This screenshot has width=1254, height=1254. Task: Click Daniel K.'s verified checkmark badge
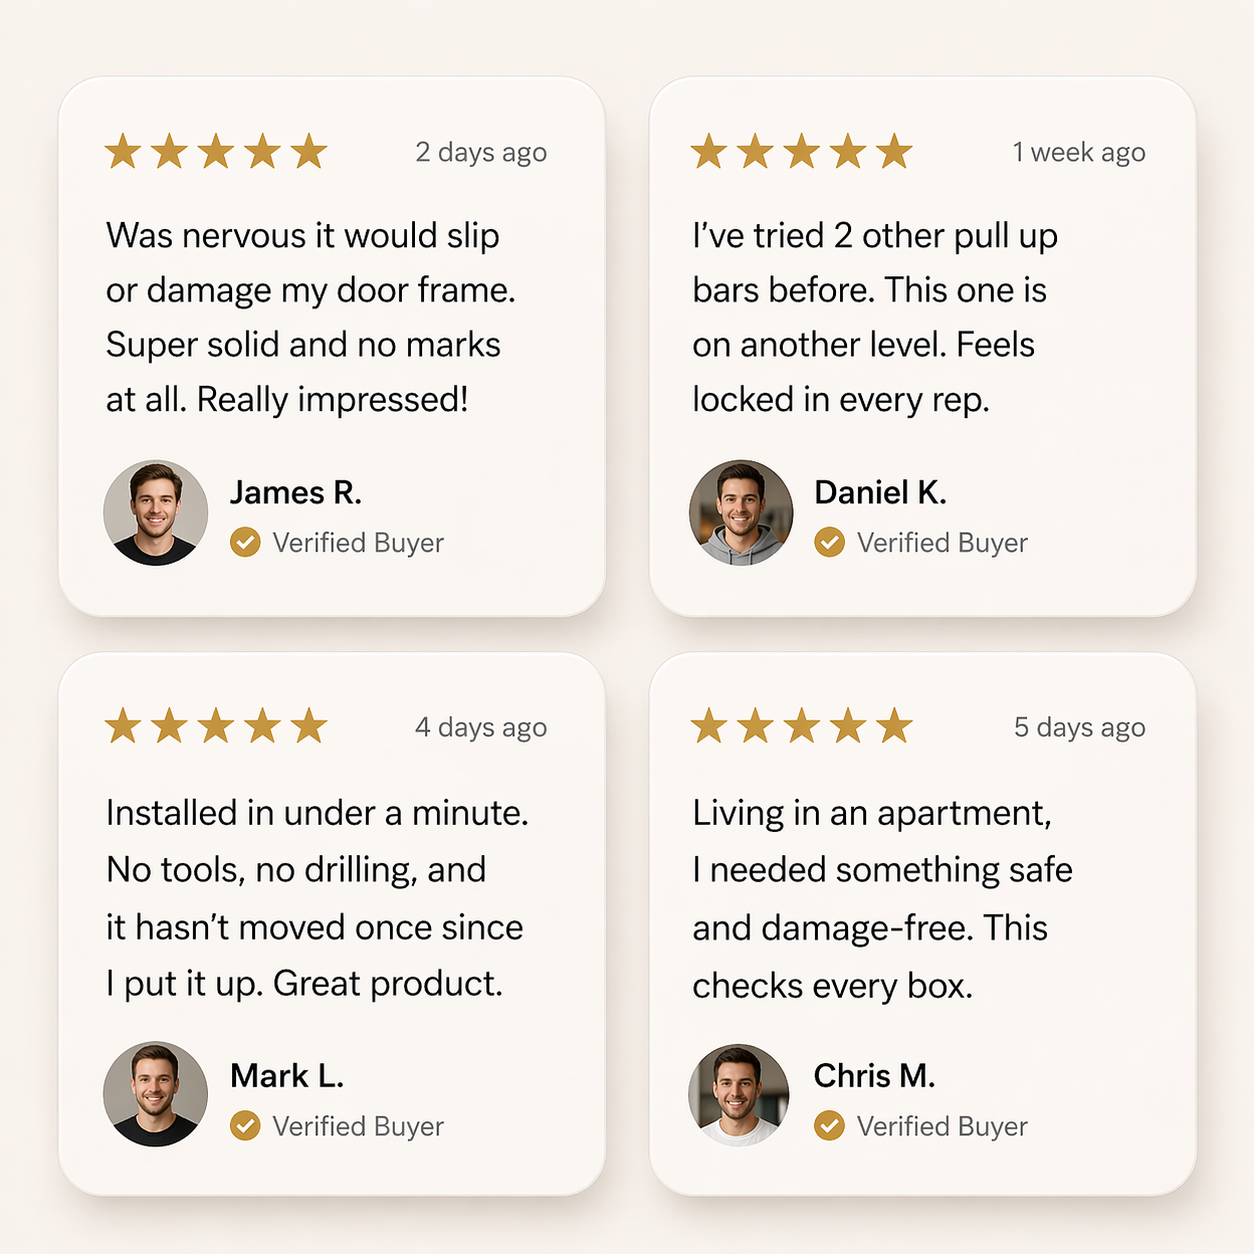coord(829,542)
